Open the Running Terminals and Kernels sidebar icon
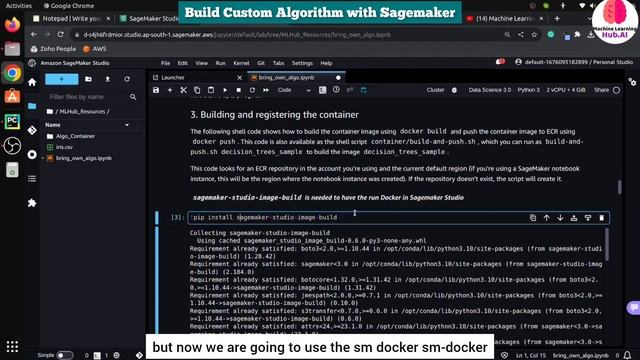This screenshot has height=360, width=640. 32,155
